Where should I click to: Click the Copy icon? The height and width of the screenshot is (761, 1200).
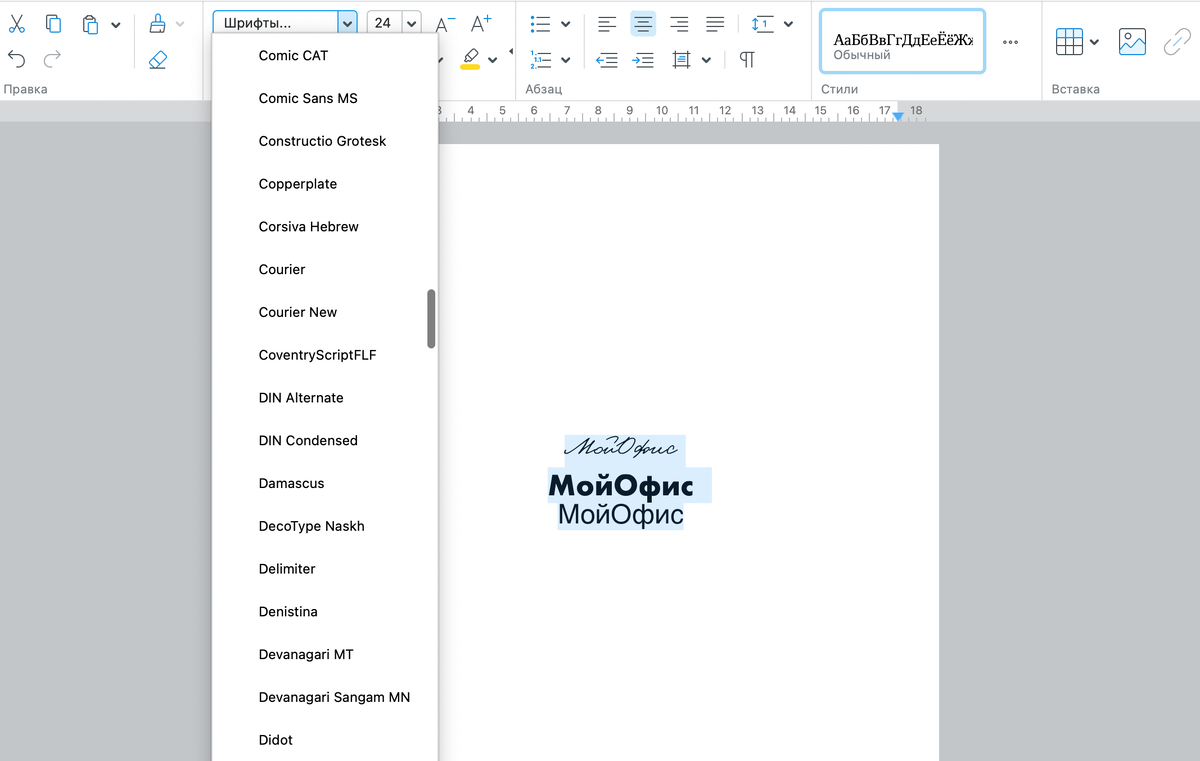click(53, 23)
